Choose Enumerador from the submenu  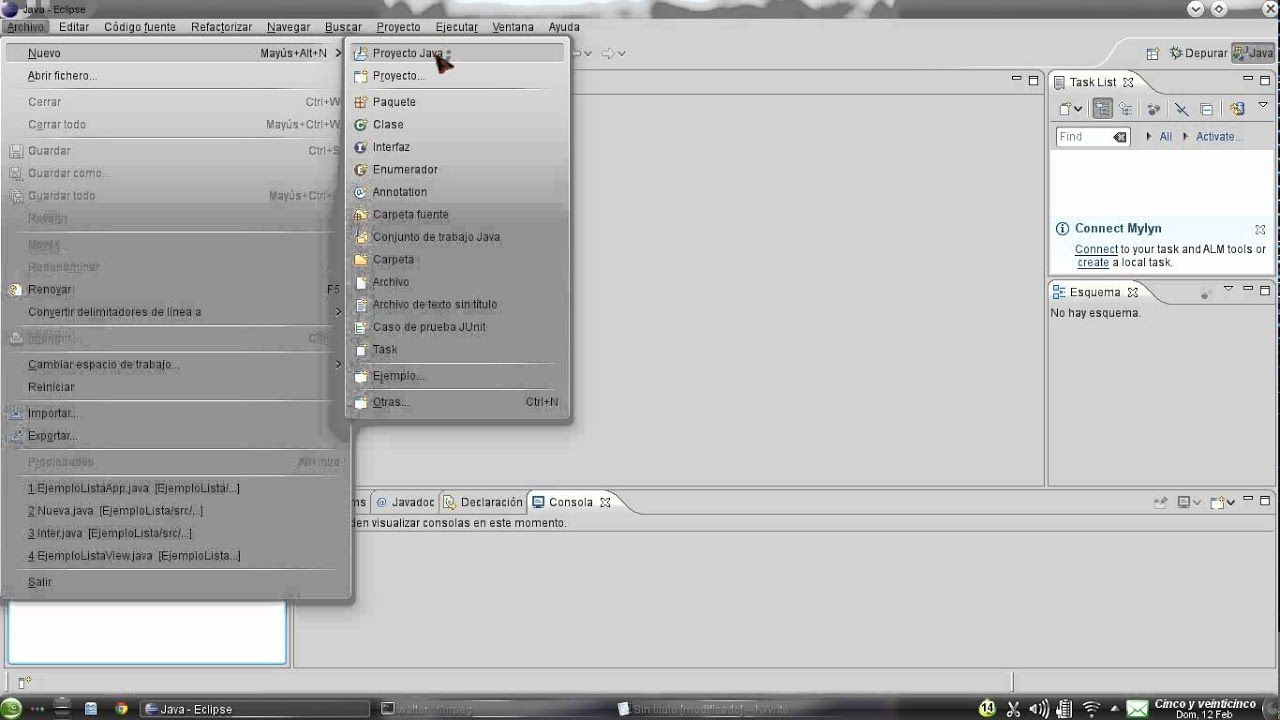click(x=457, y=169)
